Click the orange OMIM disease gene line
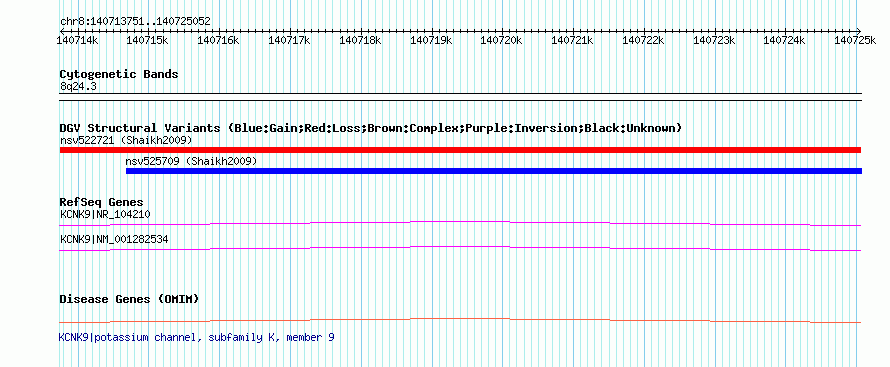The height and width of the screenshot is (367, 890). pyautogui.click(x=460, y=320)
